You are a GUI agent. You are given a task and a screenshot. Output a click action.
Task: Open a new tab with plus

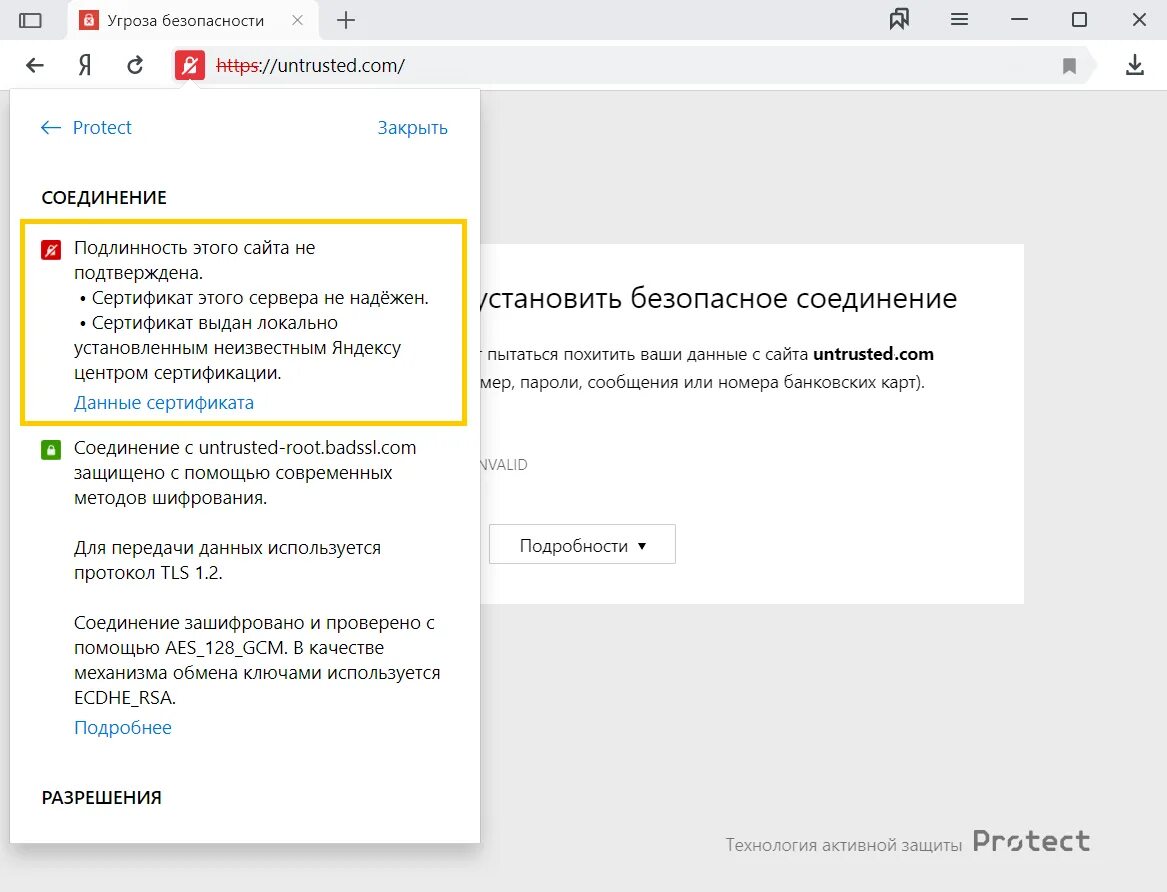(346, 20)
